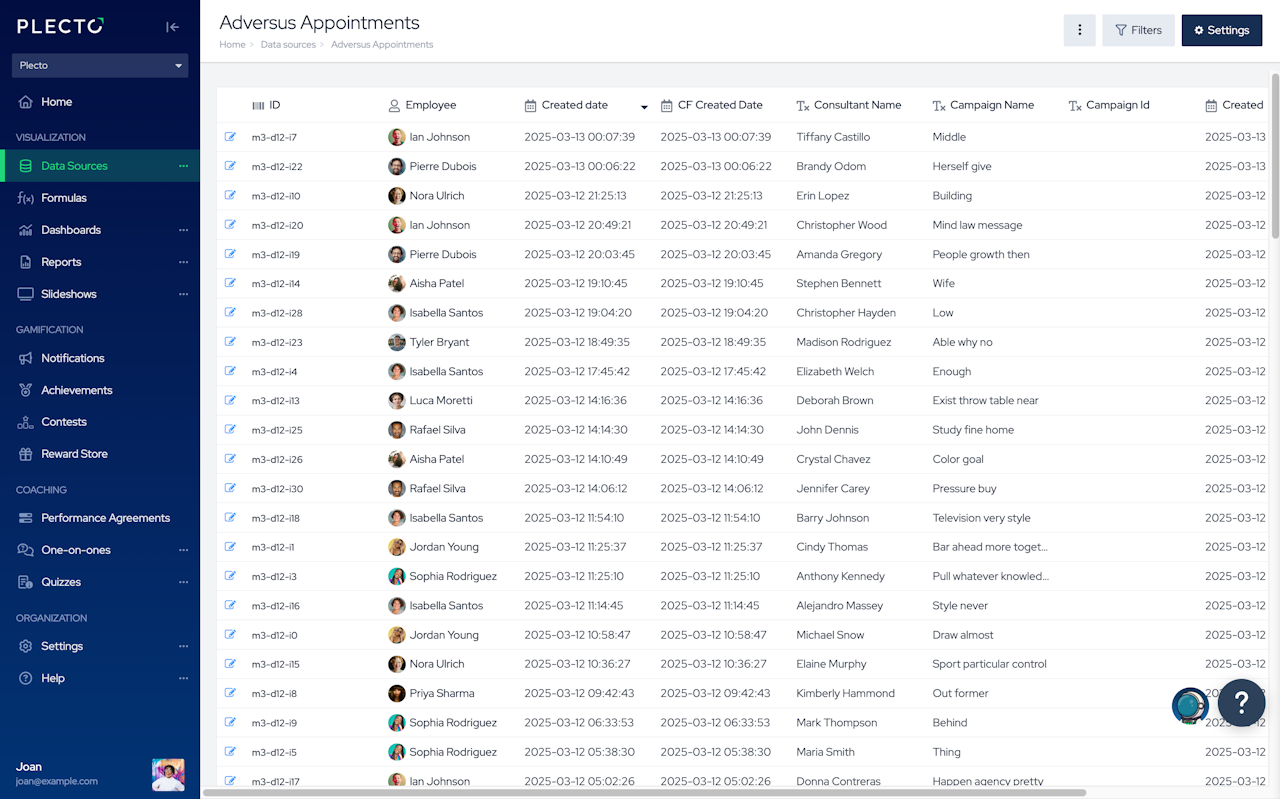The height and width of the screenshot is (799, 1280).
Task: Follow the Home breadcrumb link
Action: click(232, 45)
